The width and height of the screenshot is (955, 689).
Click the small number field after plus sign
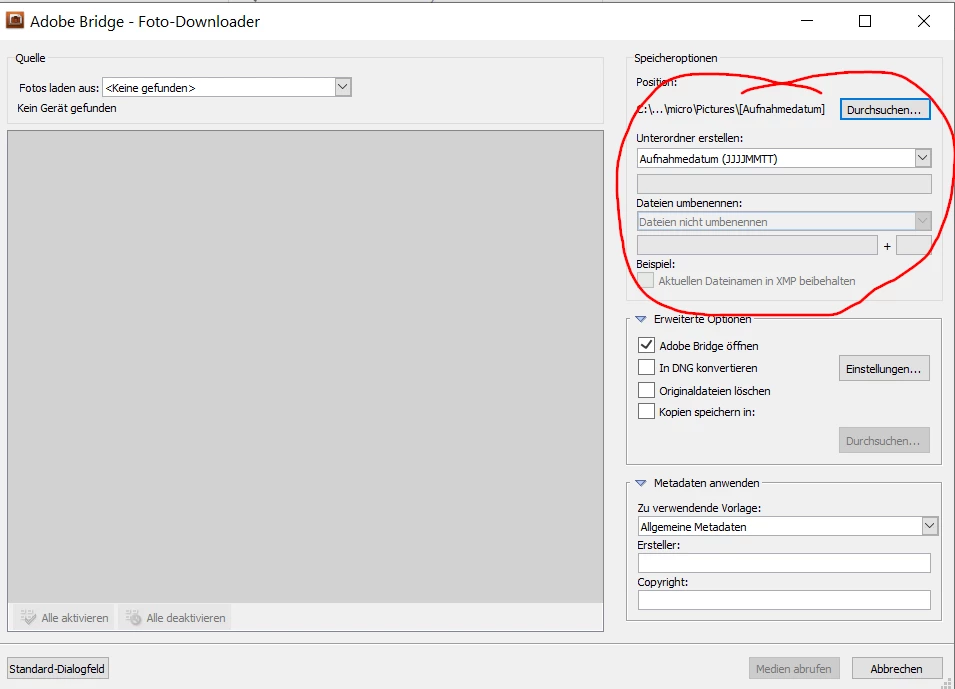click(914, 246)
